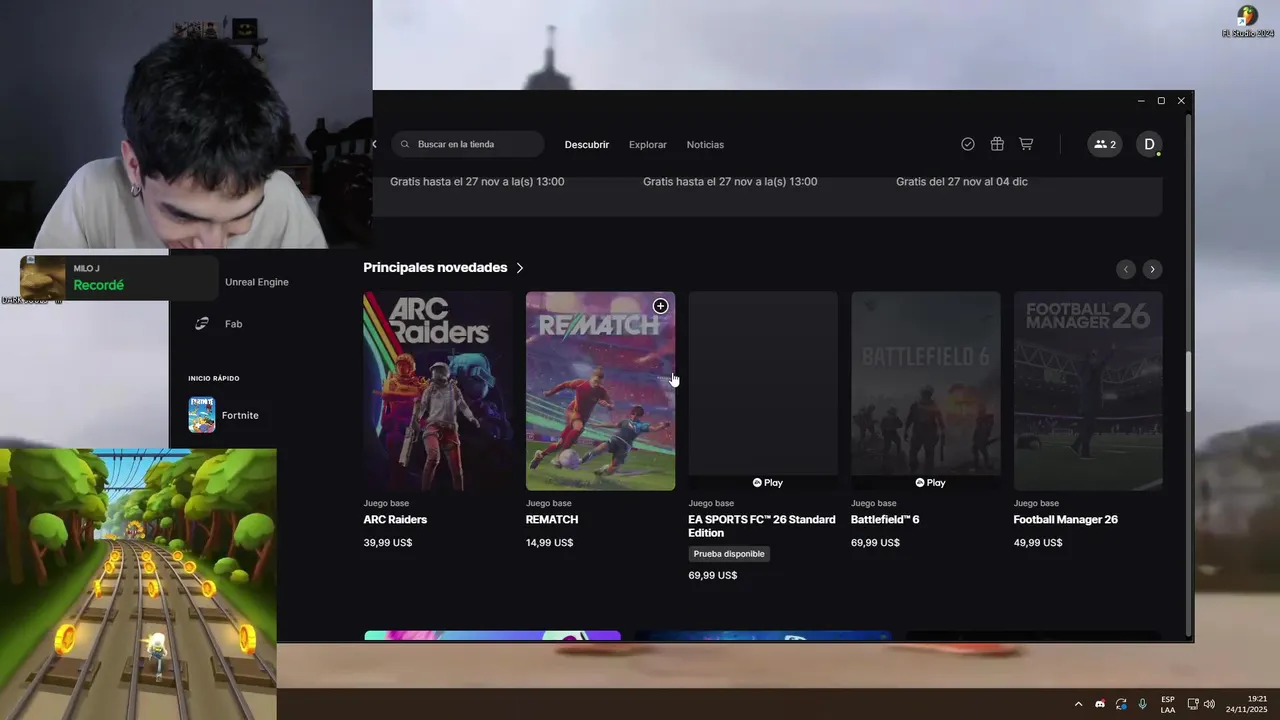This screenshot has height=720, width=1280.
Task: Click the 14,99 US$ price of REMATCH
Action: click(550, 543)
